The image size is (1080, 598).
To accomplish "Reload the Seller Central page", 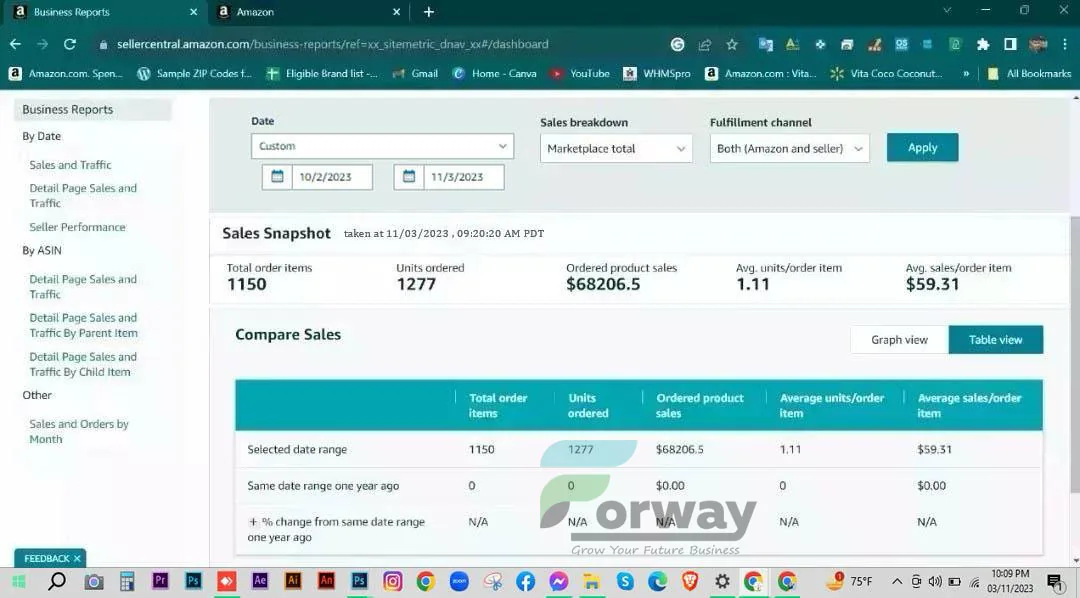I will click(x=70, y=44).
